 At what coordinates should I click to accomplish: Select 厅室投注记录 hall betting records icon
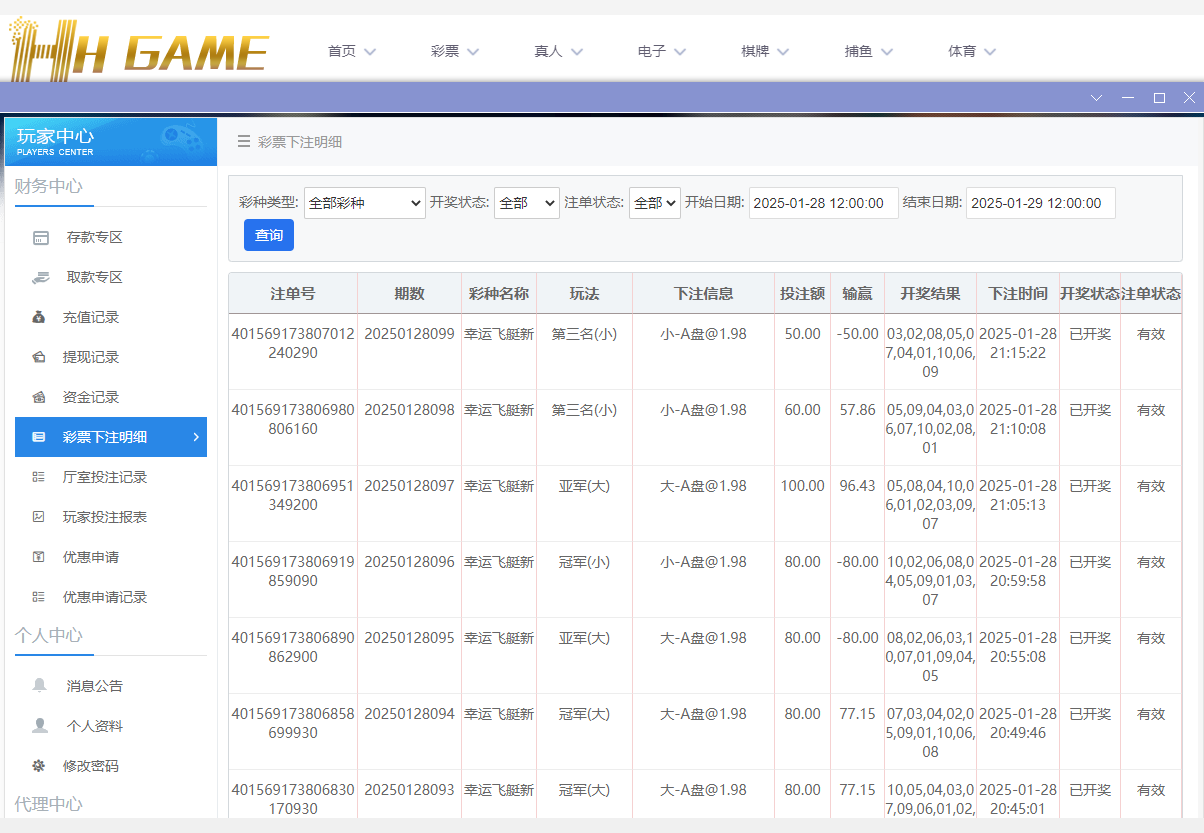click(x=37, y=477)
